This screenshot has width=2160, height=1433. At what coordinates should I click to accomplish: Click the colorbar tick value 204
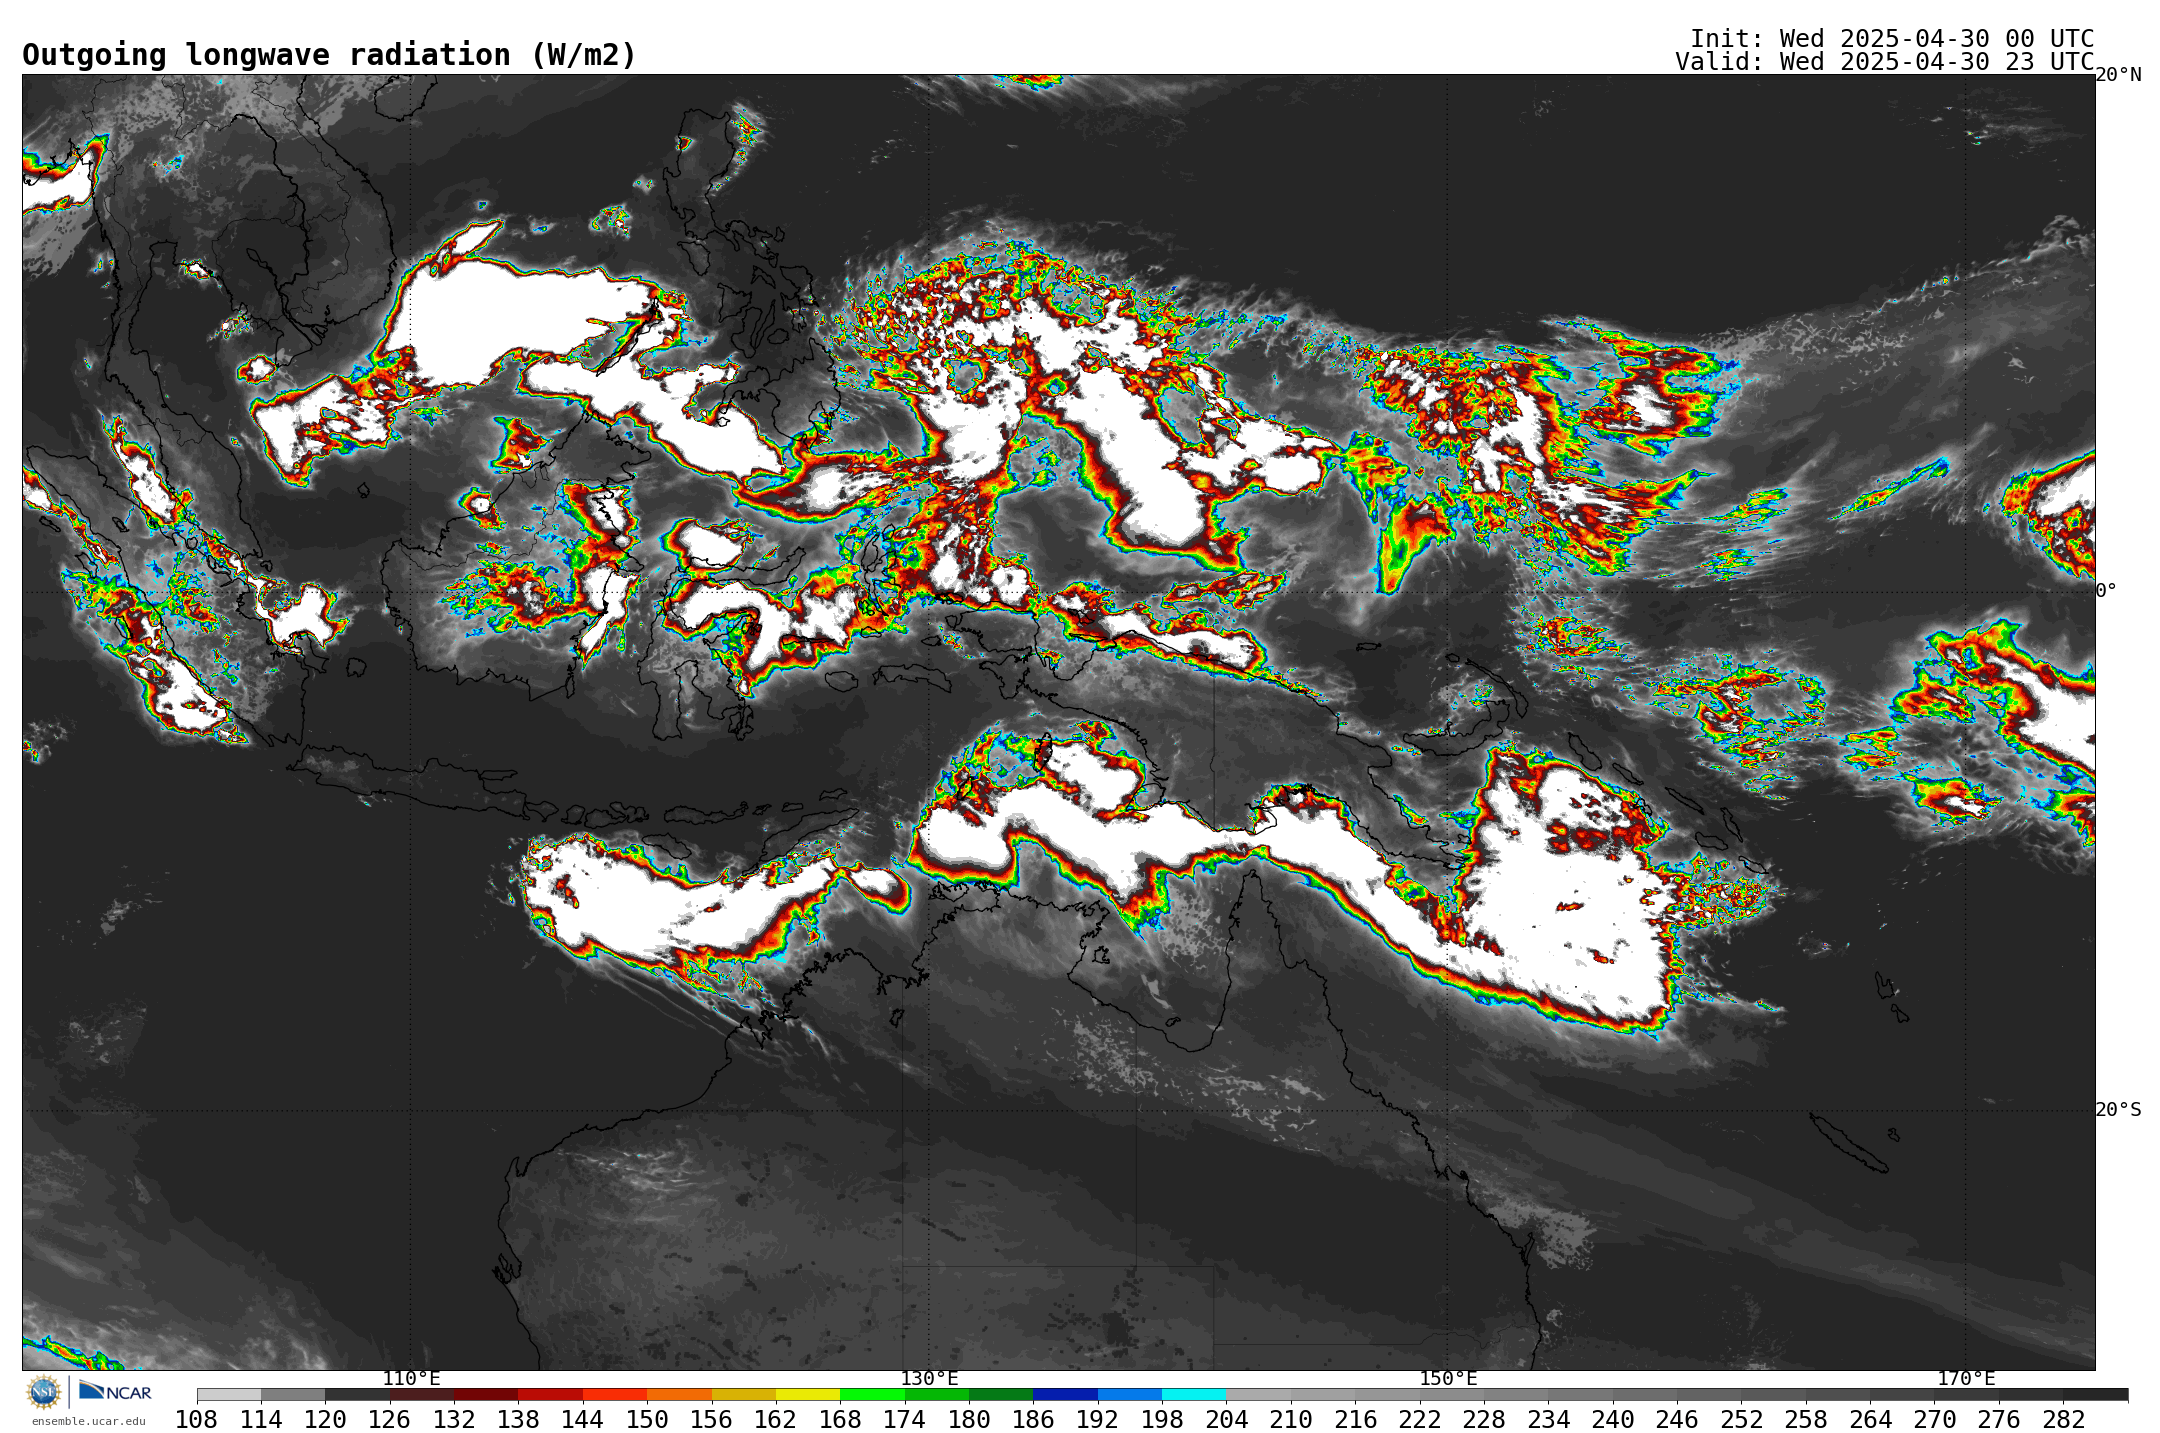pos(1226,1420)
